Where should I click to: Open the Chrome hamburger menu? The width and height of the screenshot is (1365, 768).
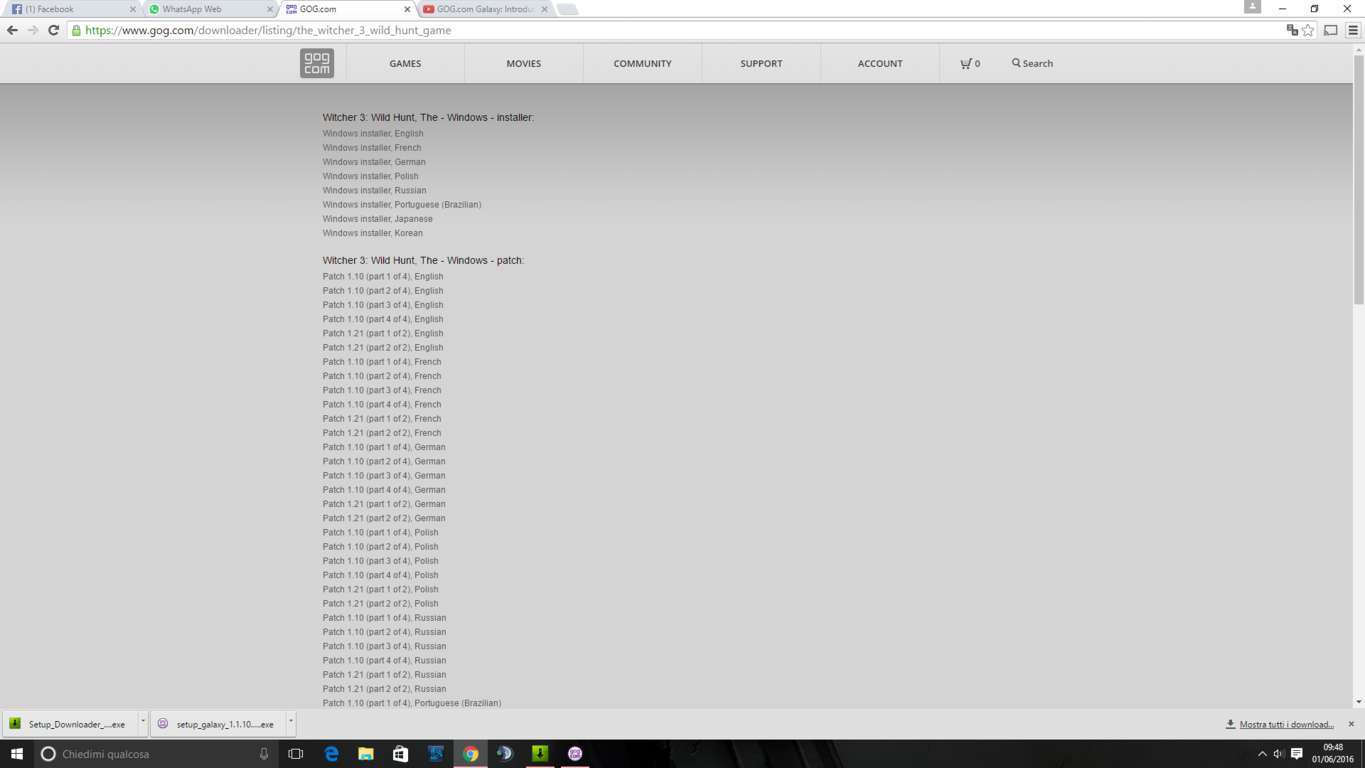[1353, 30]
